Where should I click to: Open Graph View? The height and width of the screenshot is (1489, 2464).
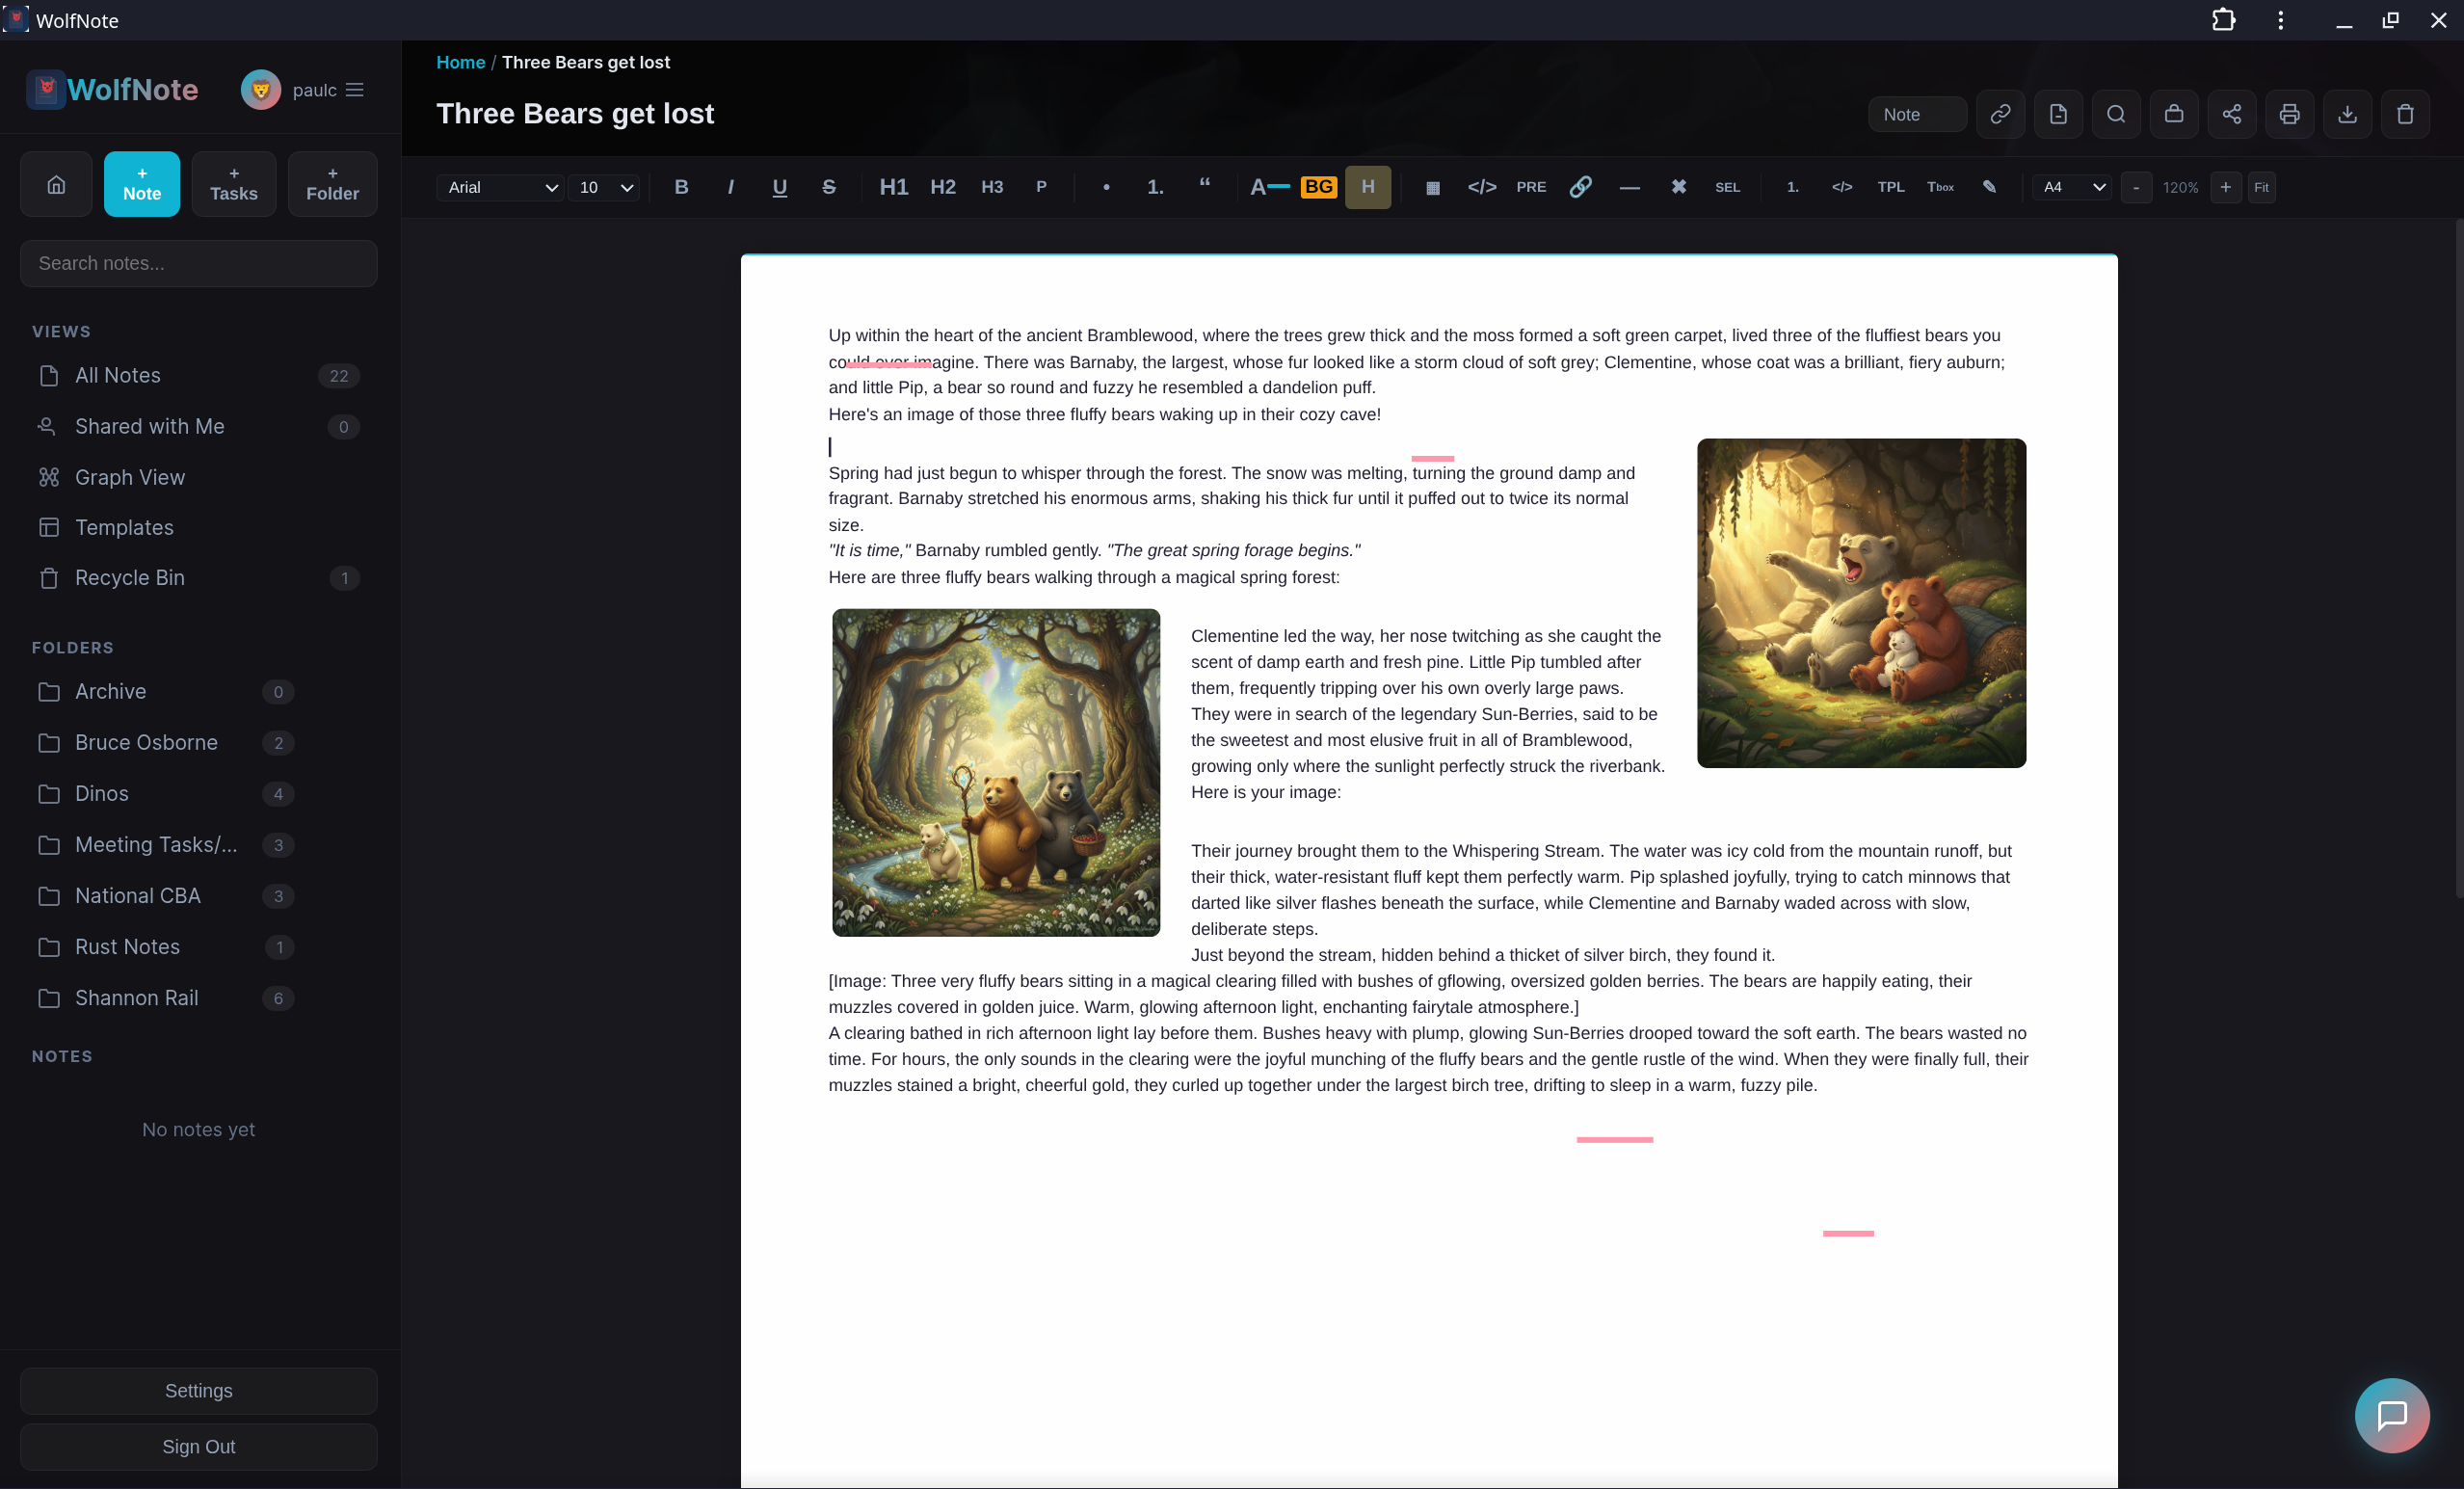coord(198,477)
